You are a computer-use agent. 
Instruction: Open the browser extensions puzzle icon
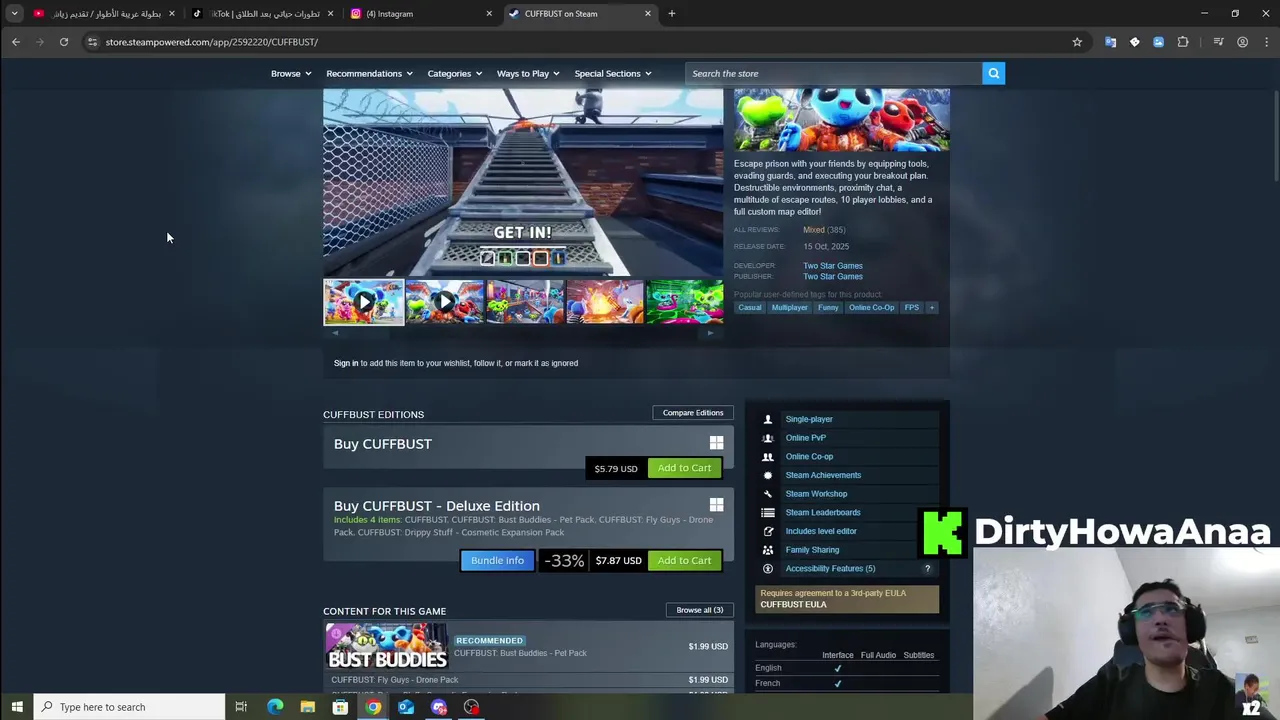1183,42
